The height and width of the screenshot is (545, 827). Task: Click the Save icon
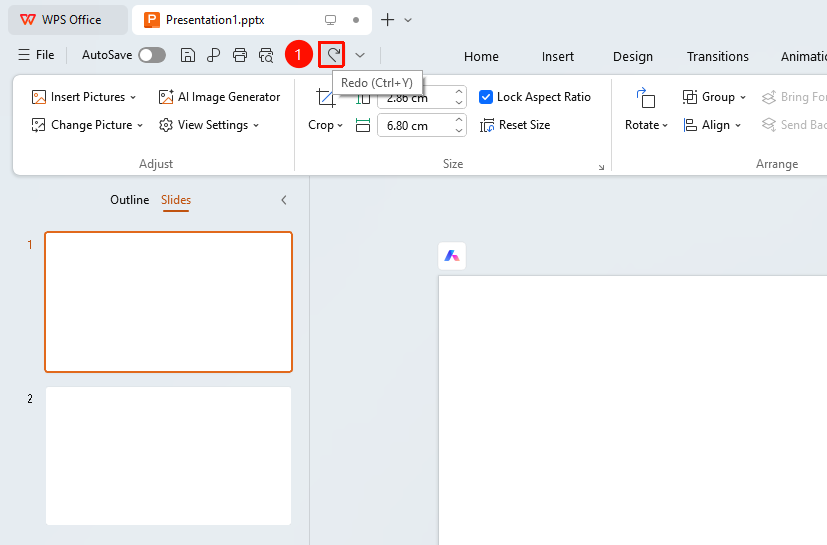coord(188,55)
